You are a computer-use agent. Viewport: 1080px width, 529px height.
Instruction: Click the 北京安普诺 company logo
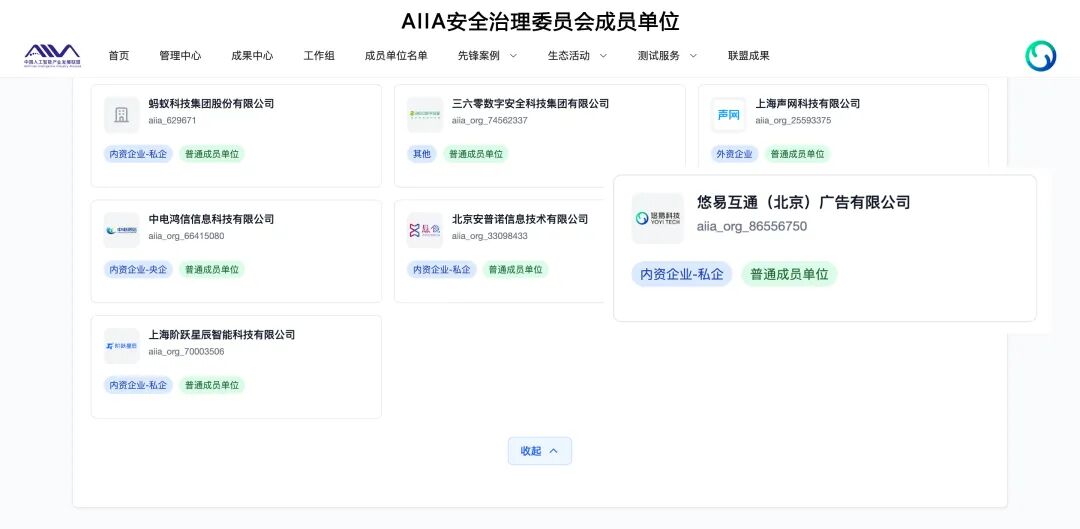pyautogui.click(x=425, y=231)
